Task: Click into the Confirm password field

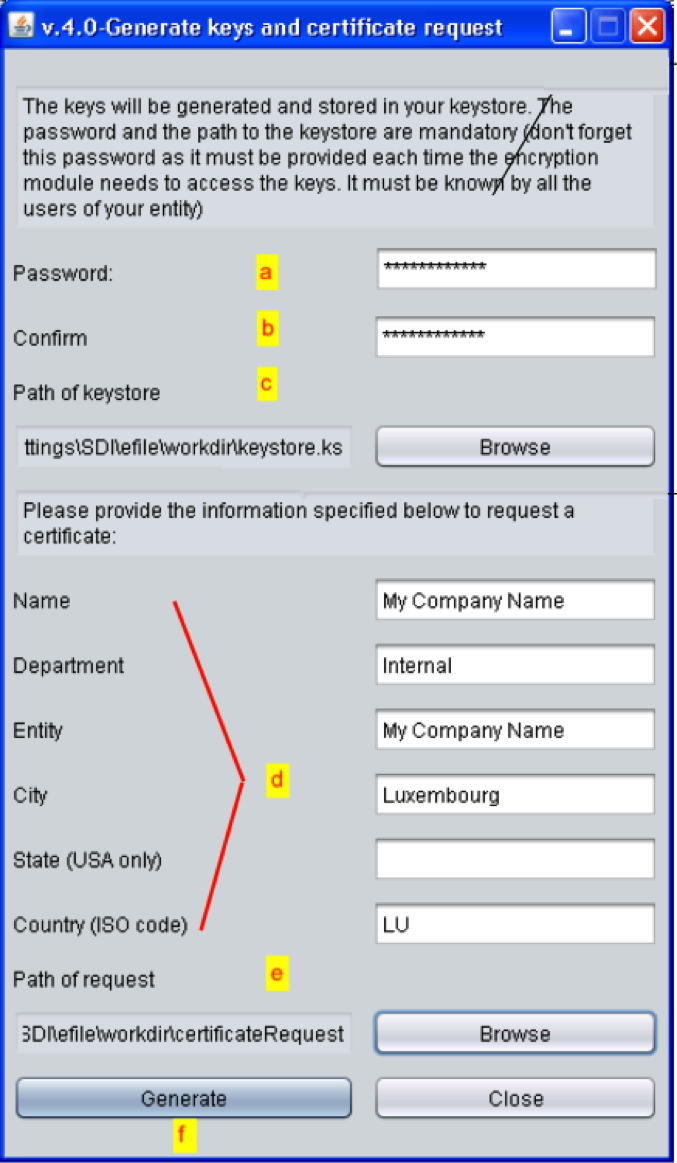Action: (x=516, y=337)
